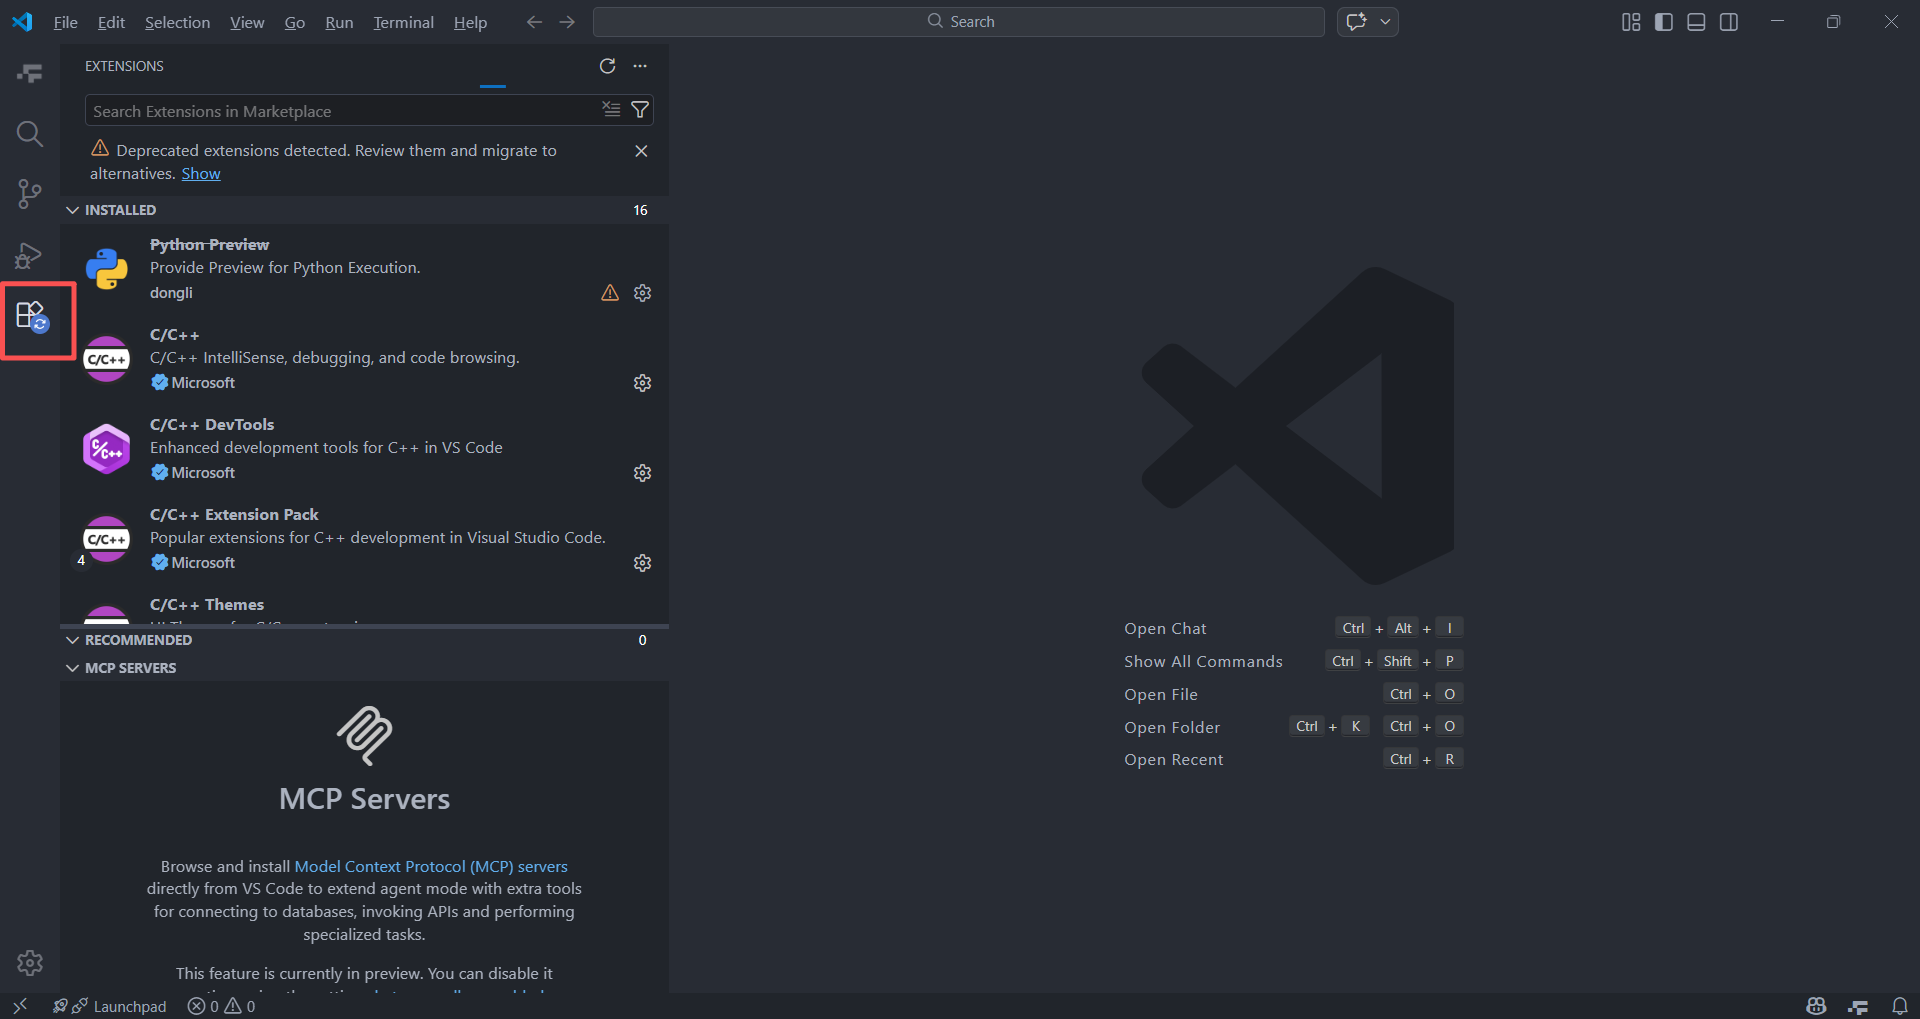Viewport: 1920px width, 1019px height.
Task: Click description 'C/C++ IntelliSense, debugging, and code browsing.'
Action: pos(335,358)
